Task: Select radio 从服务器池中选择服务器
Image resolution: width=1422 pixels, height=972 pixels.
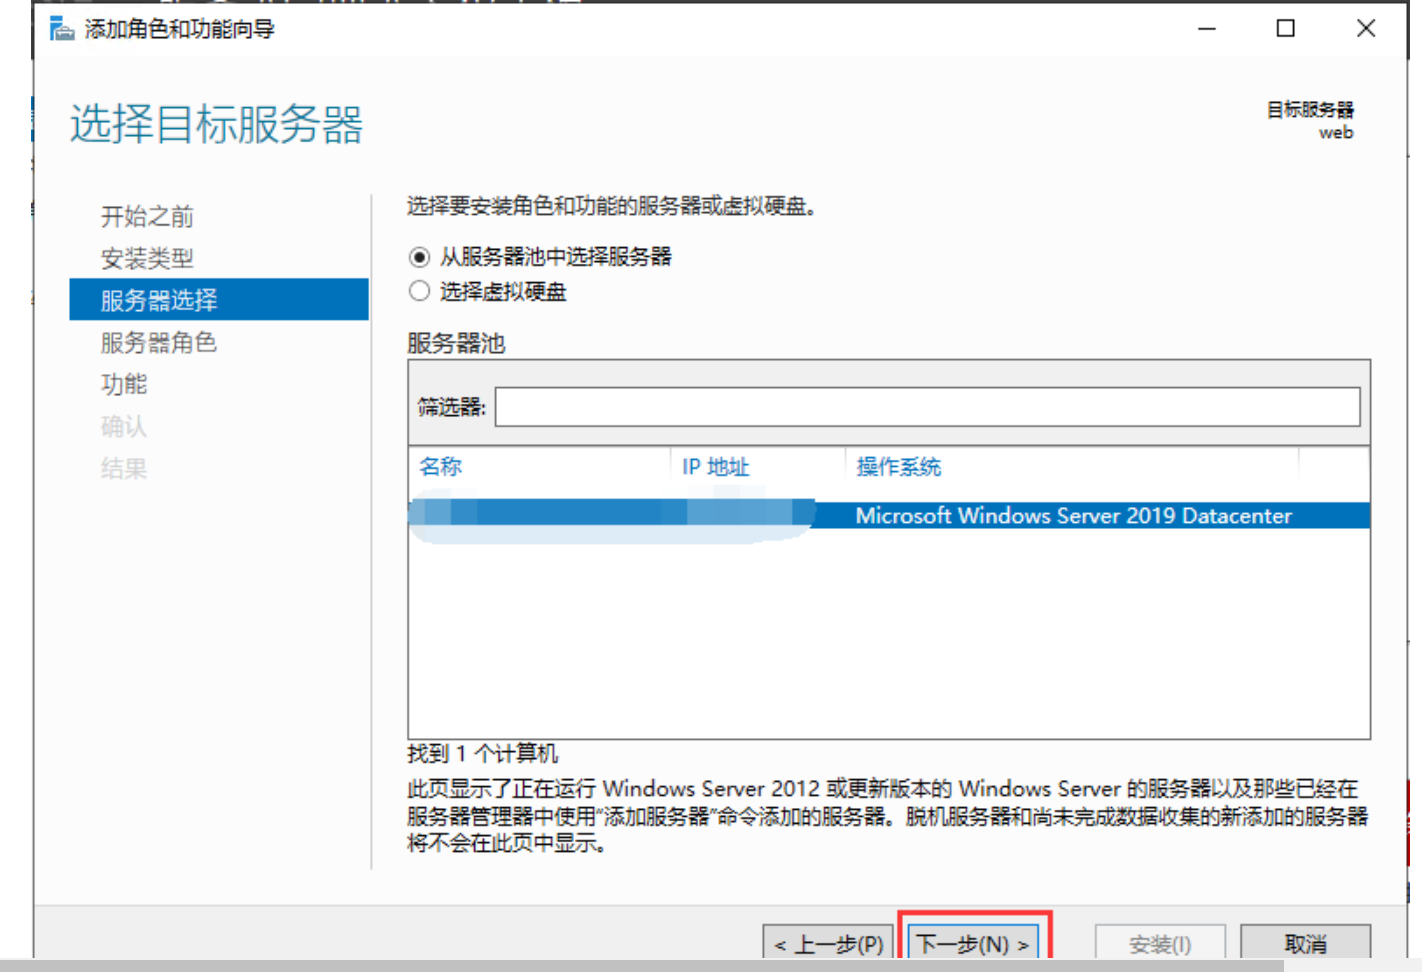Action: click(420, 257)
